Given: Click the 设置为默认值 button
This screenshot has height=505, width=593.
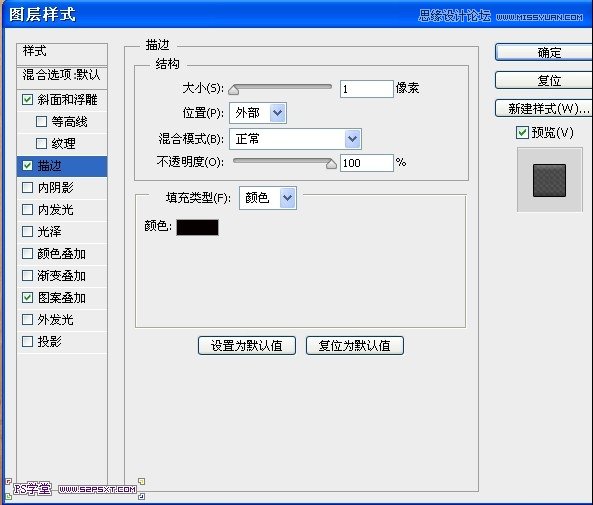Looking at the screenshot, I should (x=247, y=345).
